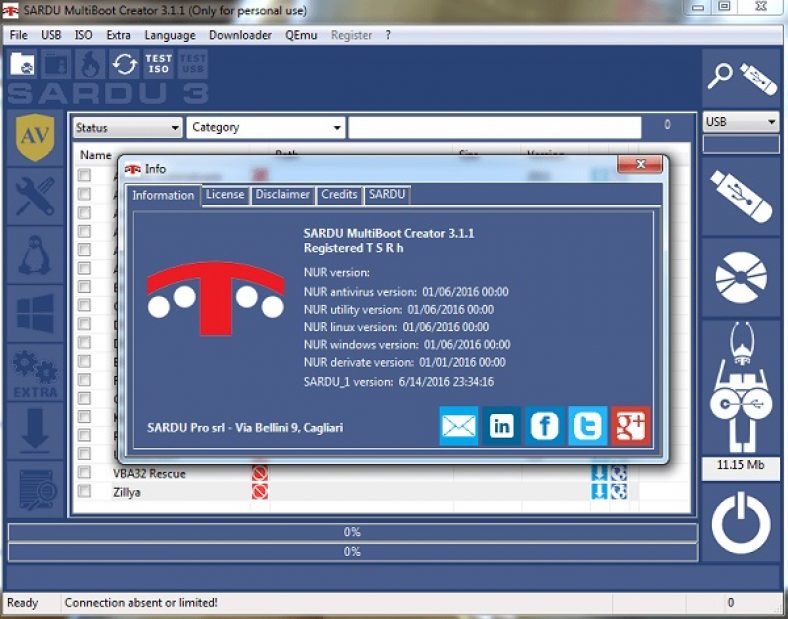
Task: Select the Linux penguin category
Action: (35, 255)
